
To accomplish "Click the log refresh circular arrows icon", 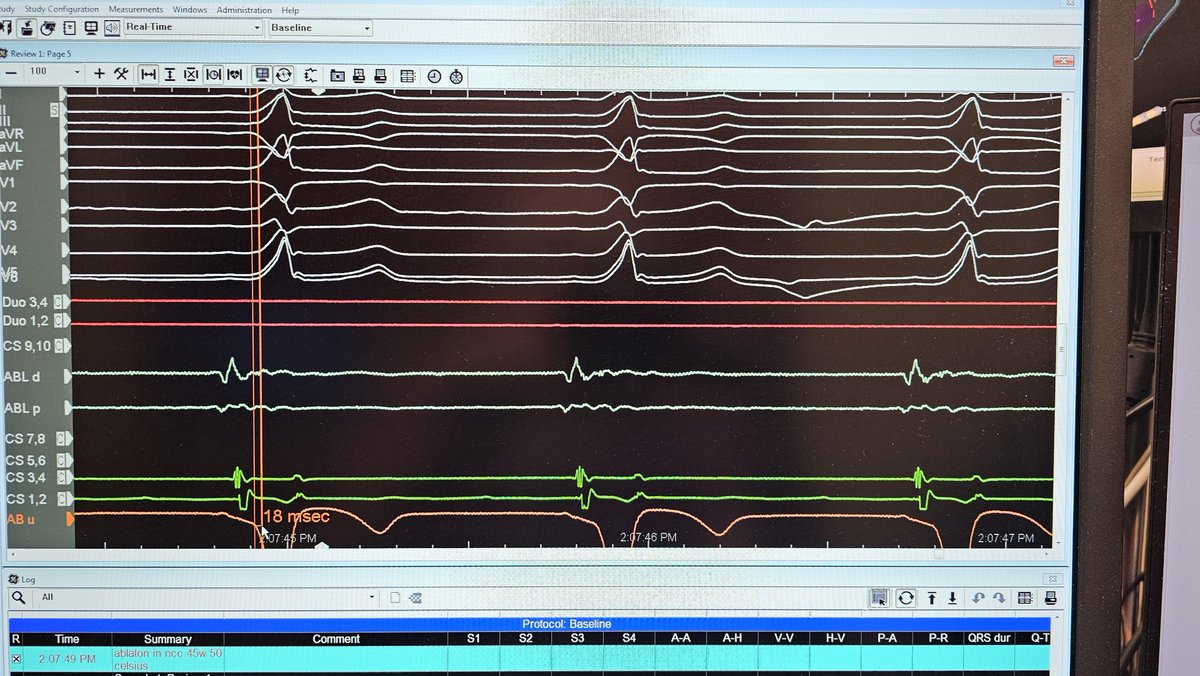I will [x=906, y=598].
